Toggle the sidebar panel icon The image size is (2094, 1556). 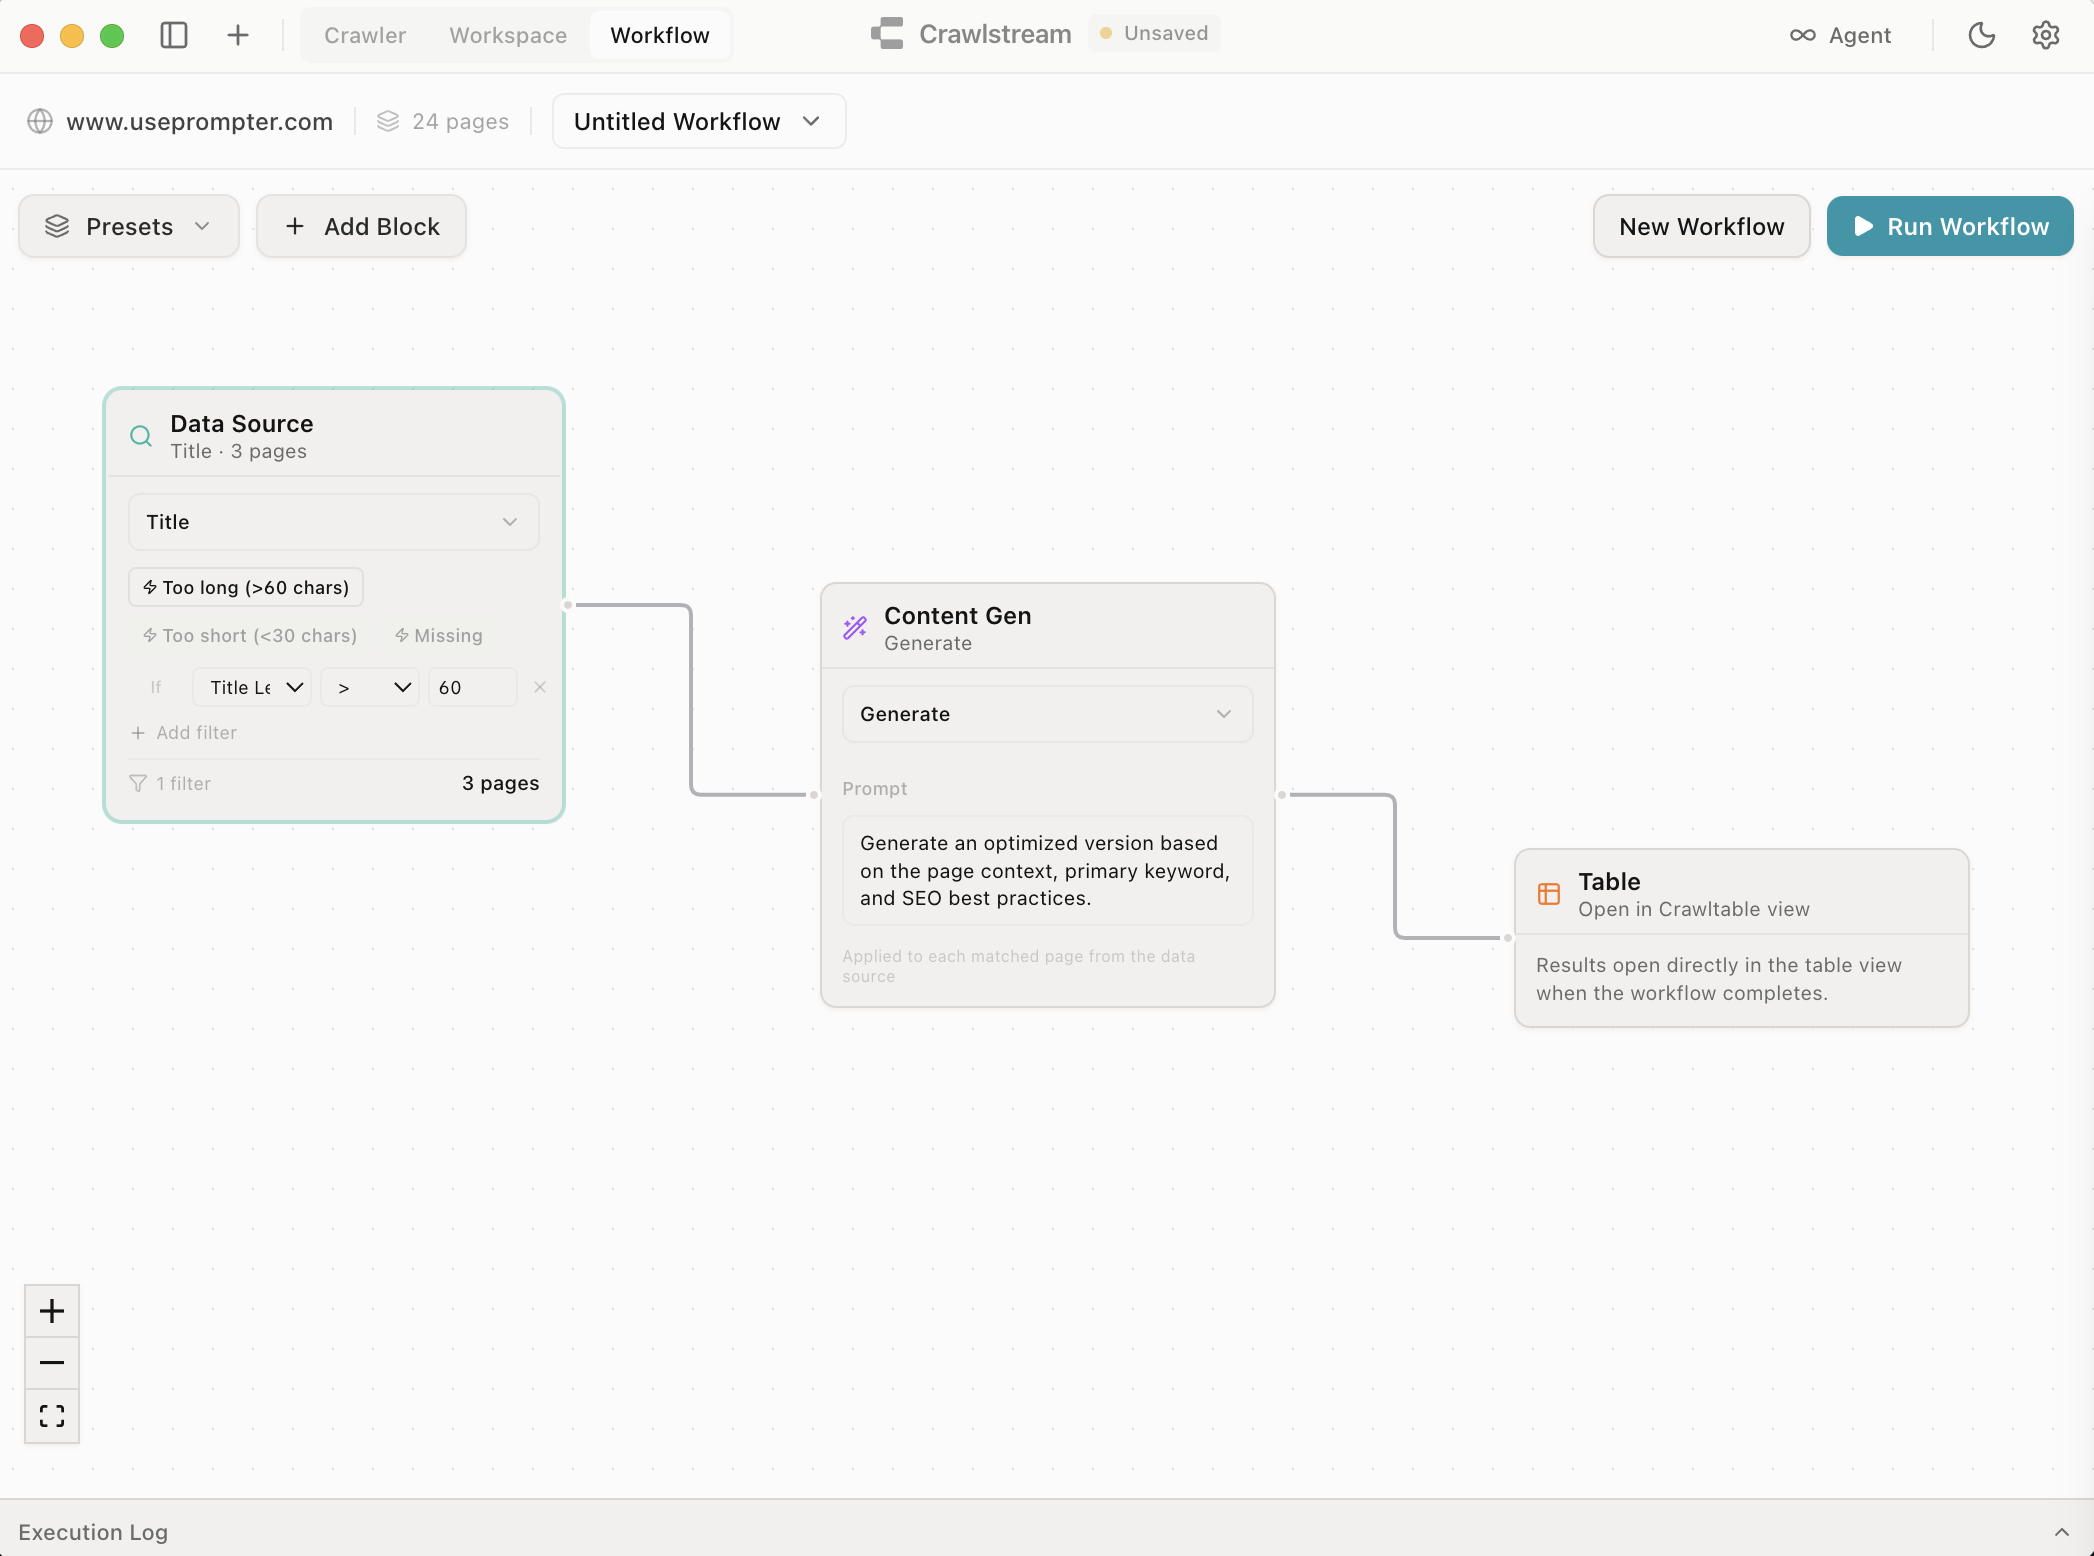click(174, 35)
